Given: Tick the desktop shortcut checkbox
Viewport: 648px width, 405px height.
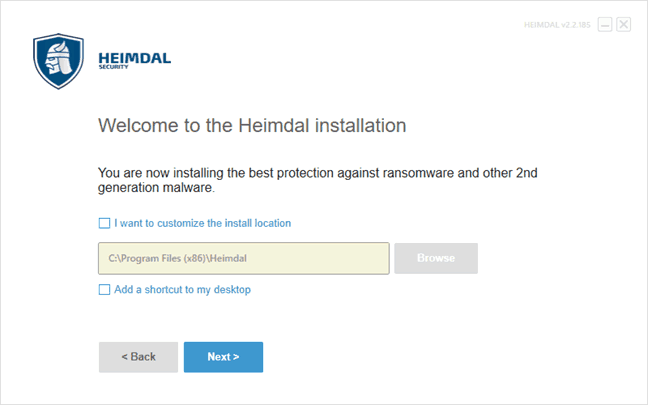Looking at the screenshot, I should 105,289.
